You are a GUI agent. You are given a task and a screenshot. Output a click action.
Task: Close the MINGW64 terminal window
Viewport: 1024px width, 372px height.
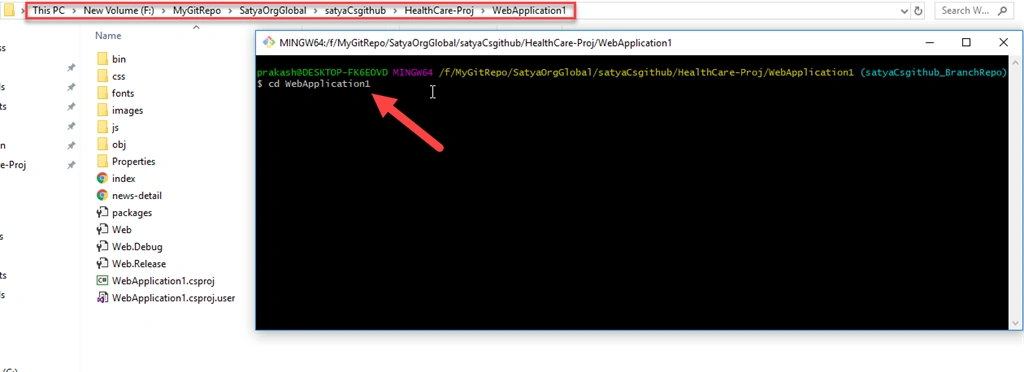[x=1003, y=42]
